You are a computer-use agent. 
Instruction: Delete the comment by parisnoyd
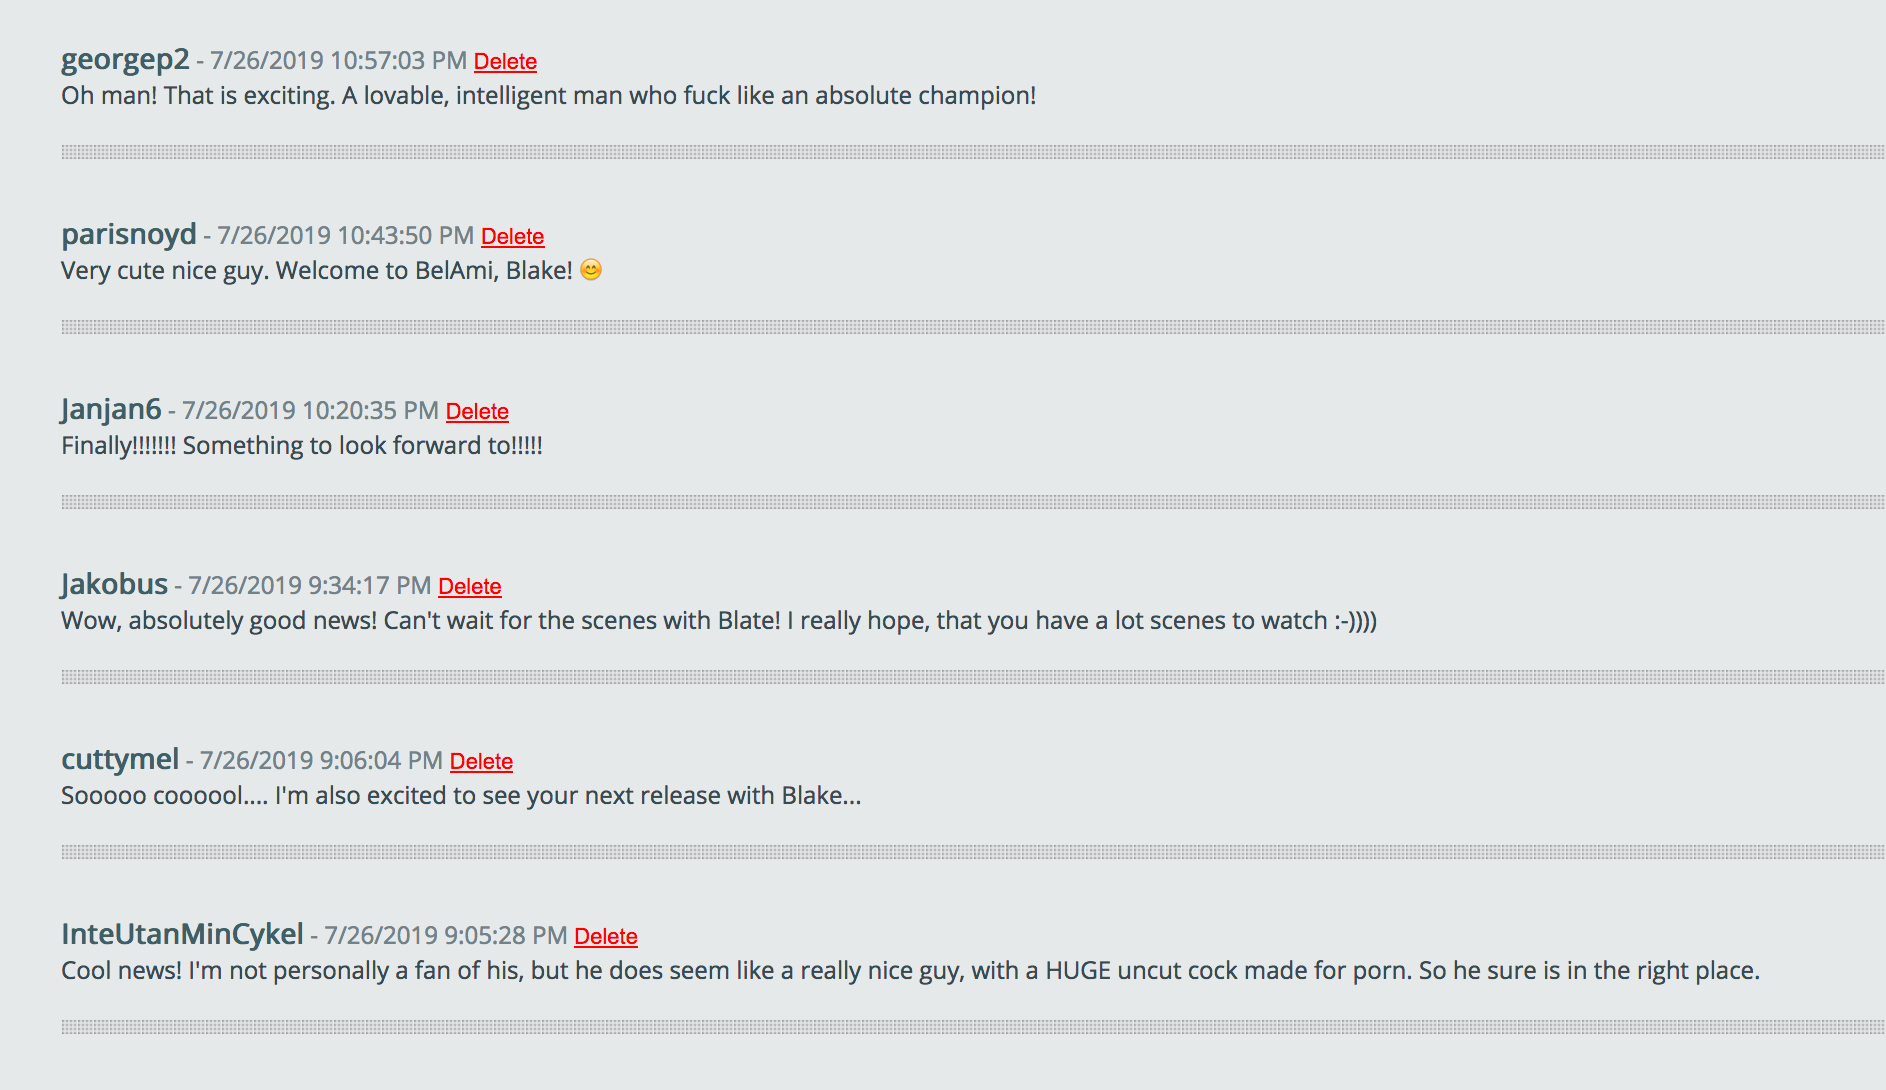pyautogui.click(x=512, y=237)
